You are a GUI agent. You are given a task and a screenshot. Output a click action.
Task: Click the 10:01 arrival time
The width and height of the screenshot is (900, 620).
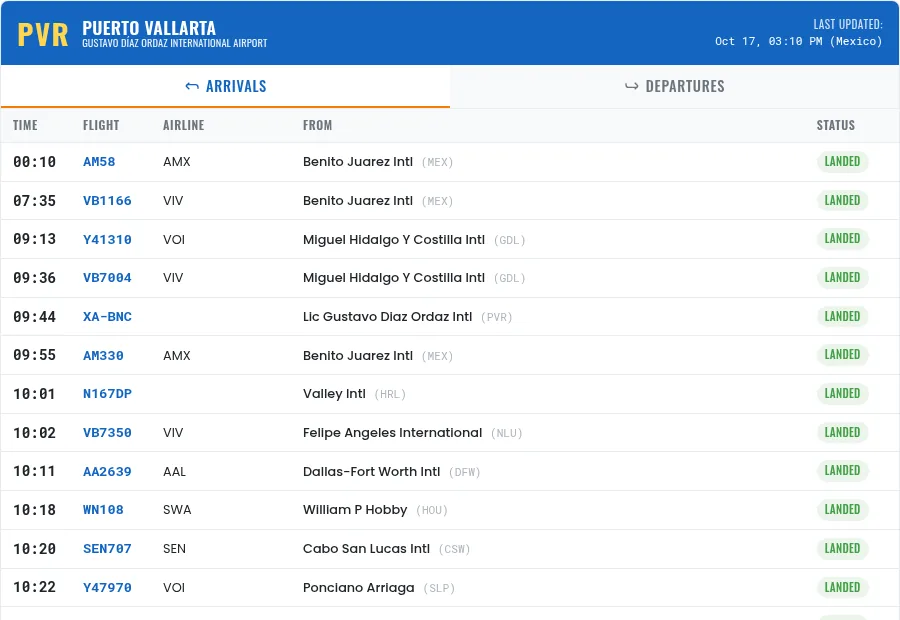click(x=34, y=394)
